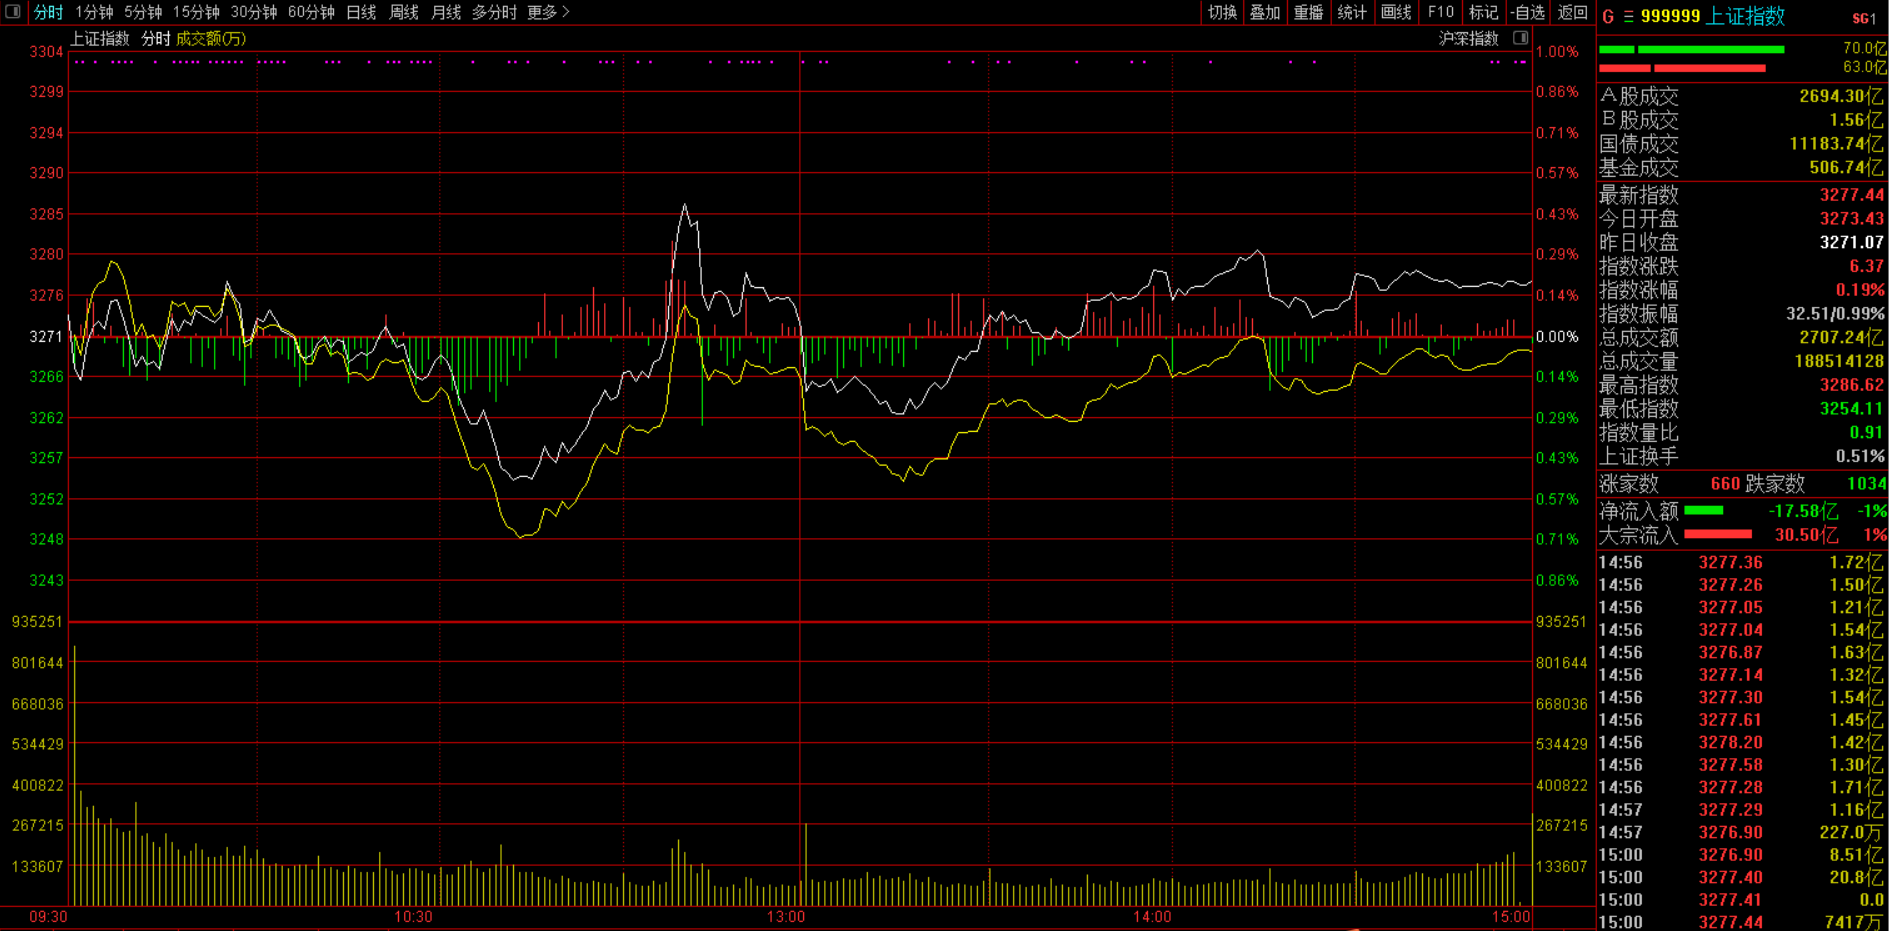Click the green 净流入额 bar

1704,511
